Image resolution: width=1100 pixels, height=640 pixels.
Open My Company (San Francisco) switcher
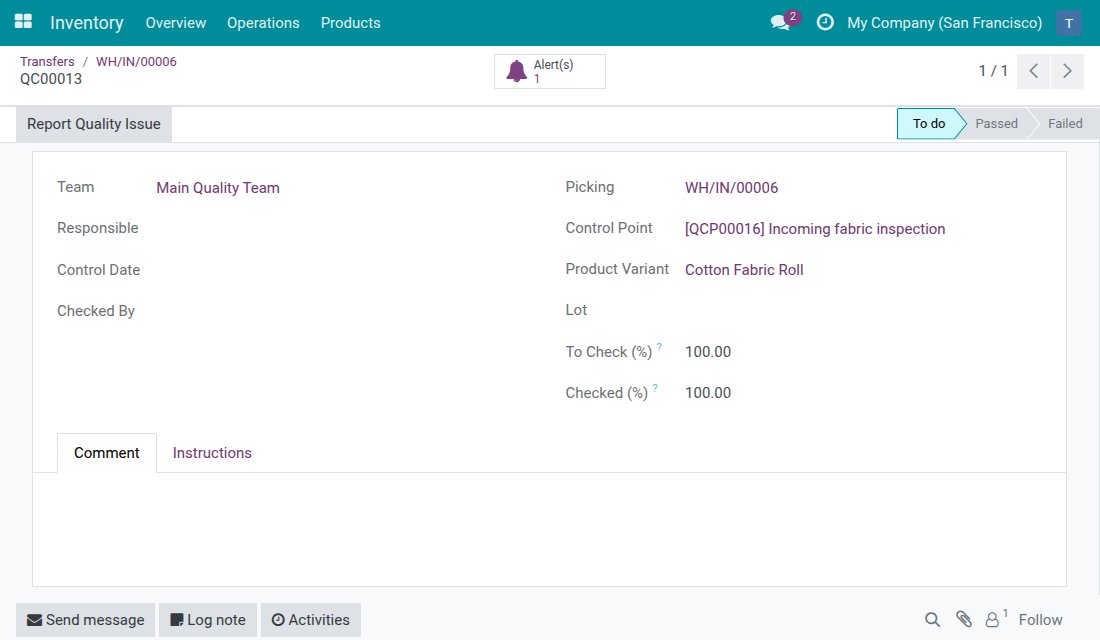[944, 23]
